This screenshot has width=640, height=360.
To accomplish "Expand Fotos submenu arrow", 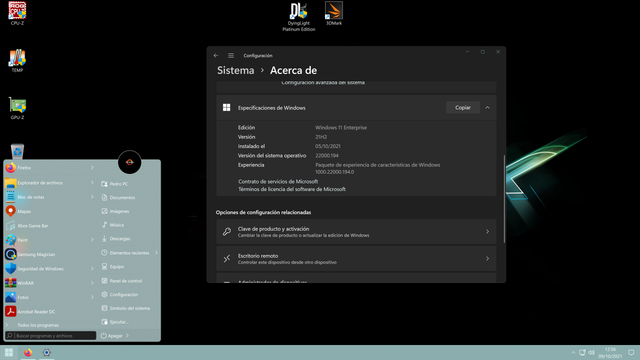I will coord(92,297).
